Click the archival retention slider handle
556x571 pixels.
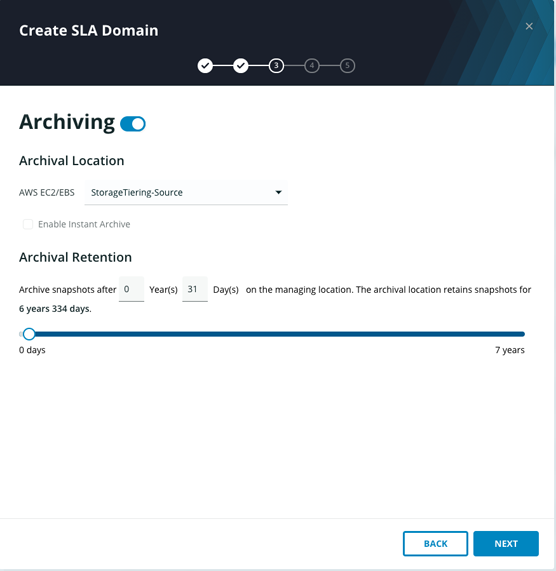pyautogui.click(x=29, y=334)
